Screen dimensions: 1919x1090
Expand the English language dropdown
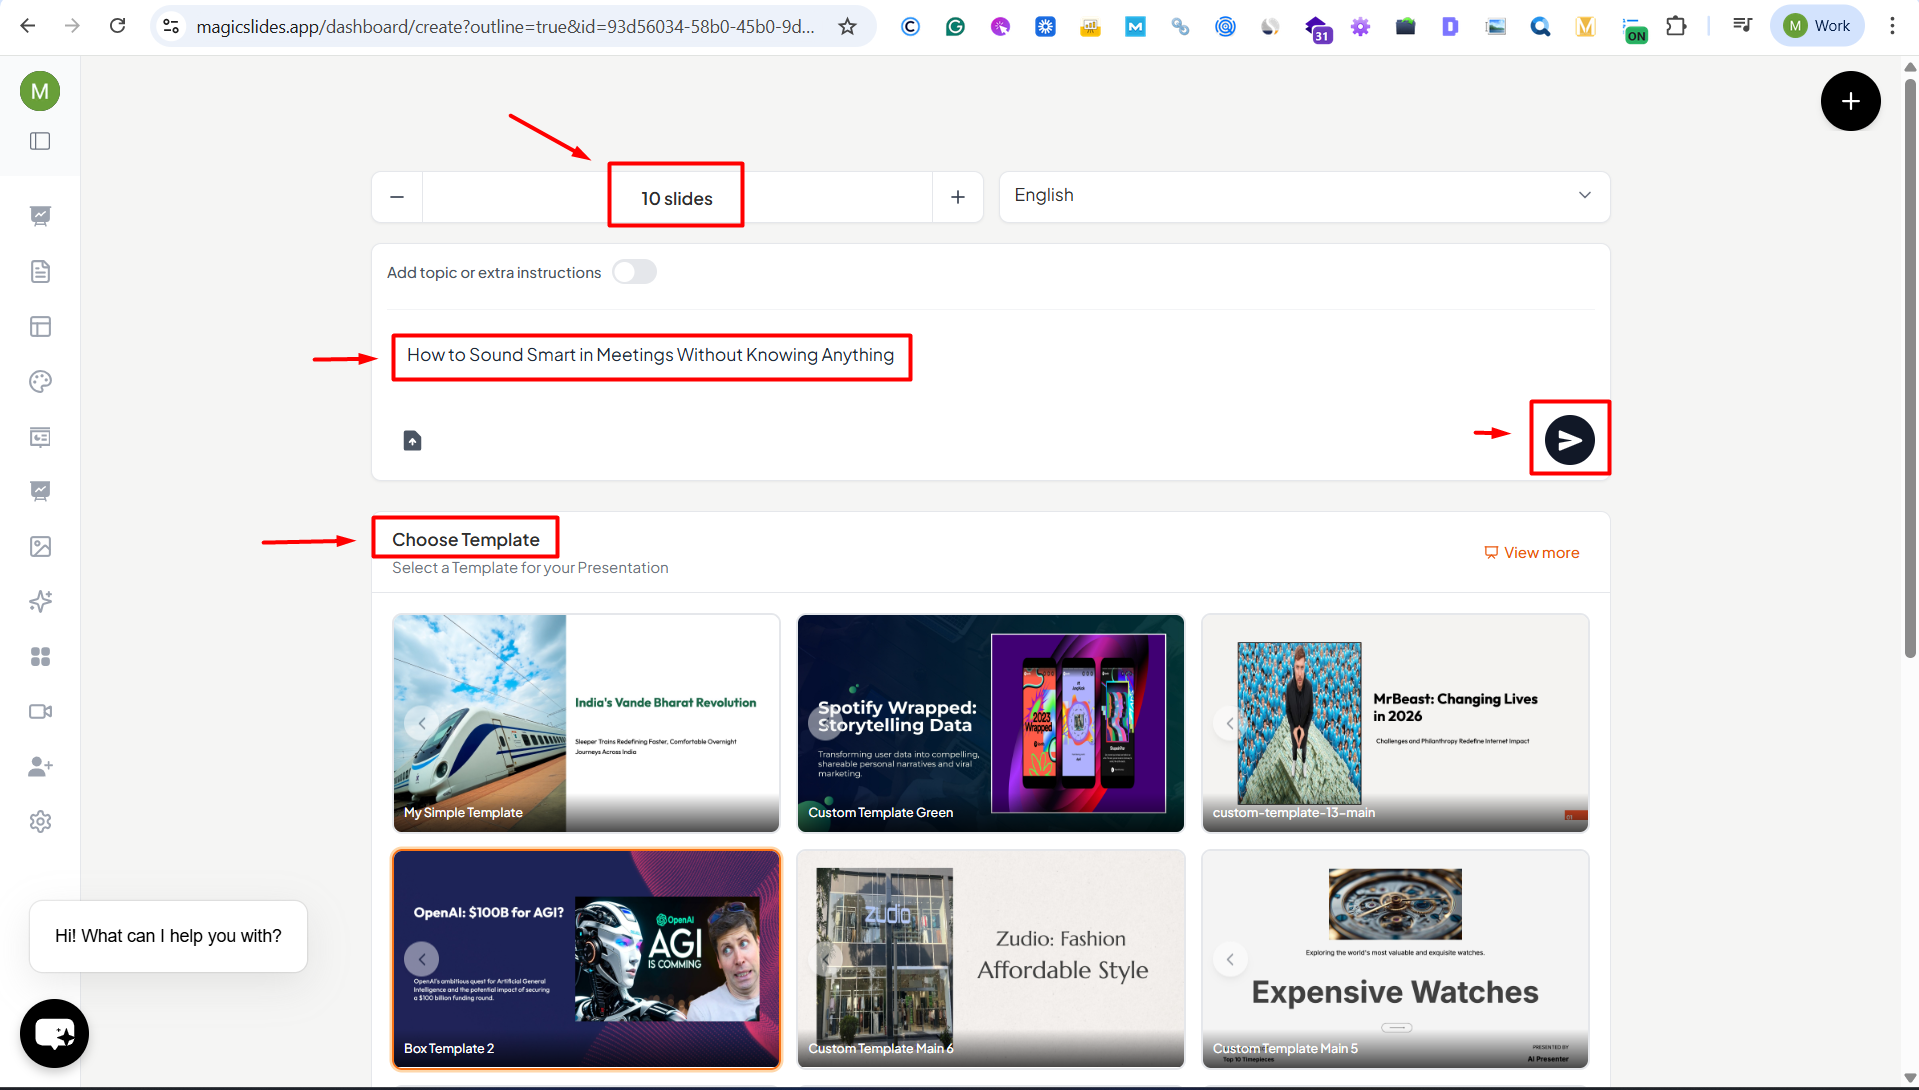pos(1303,196)
